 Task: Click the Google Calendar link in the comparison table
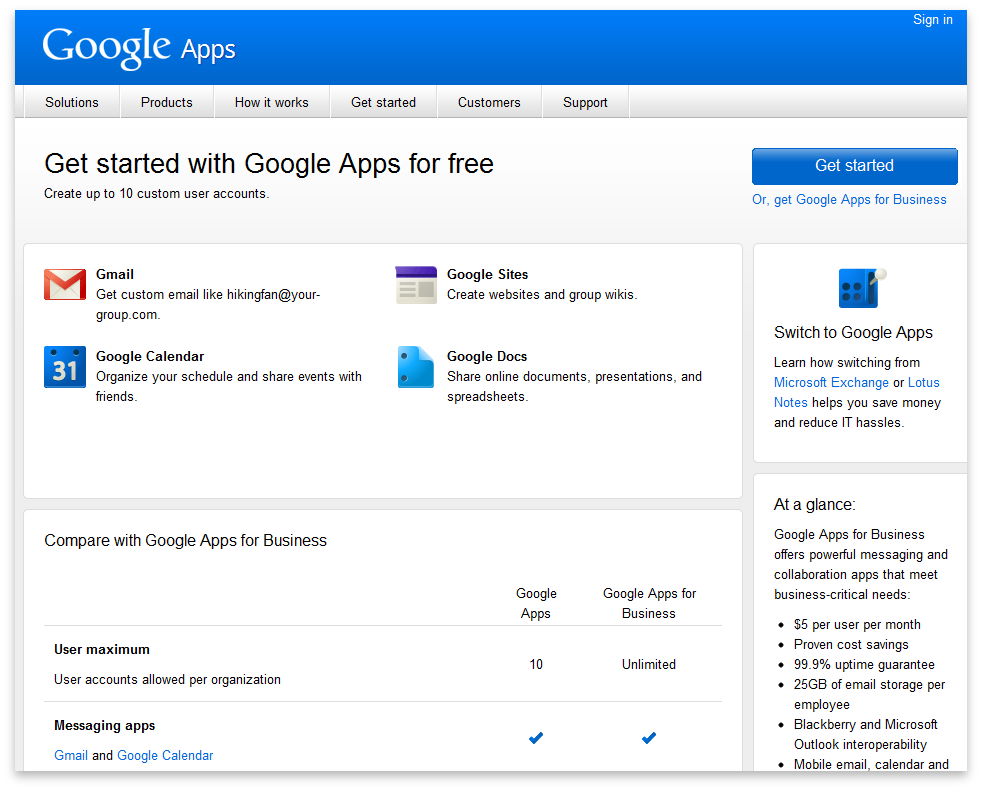[x=165, y=755]
